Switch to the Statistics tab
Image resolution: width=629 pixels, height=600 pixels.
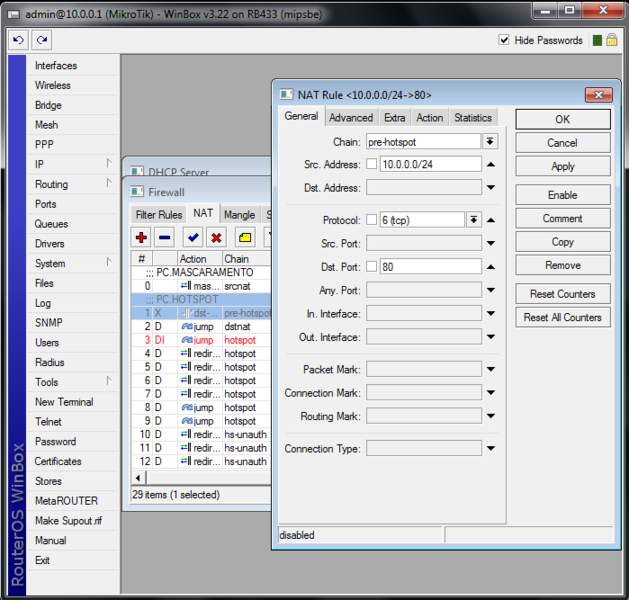click(473, 118)
